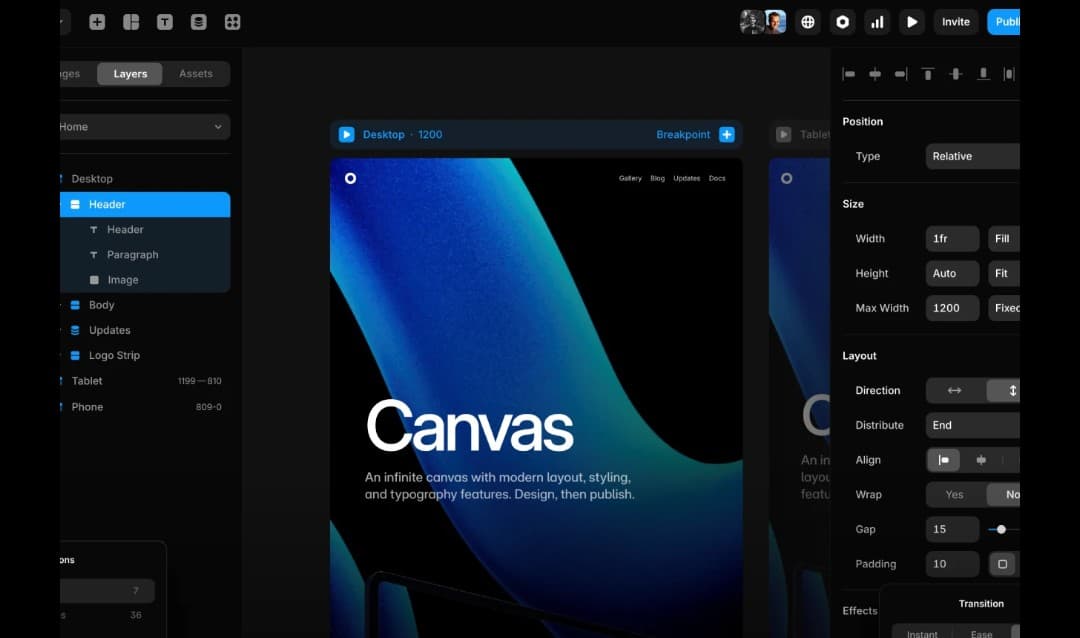
Task: Align vertical centers icon in properties panel
Action: point(955,74)
